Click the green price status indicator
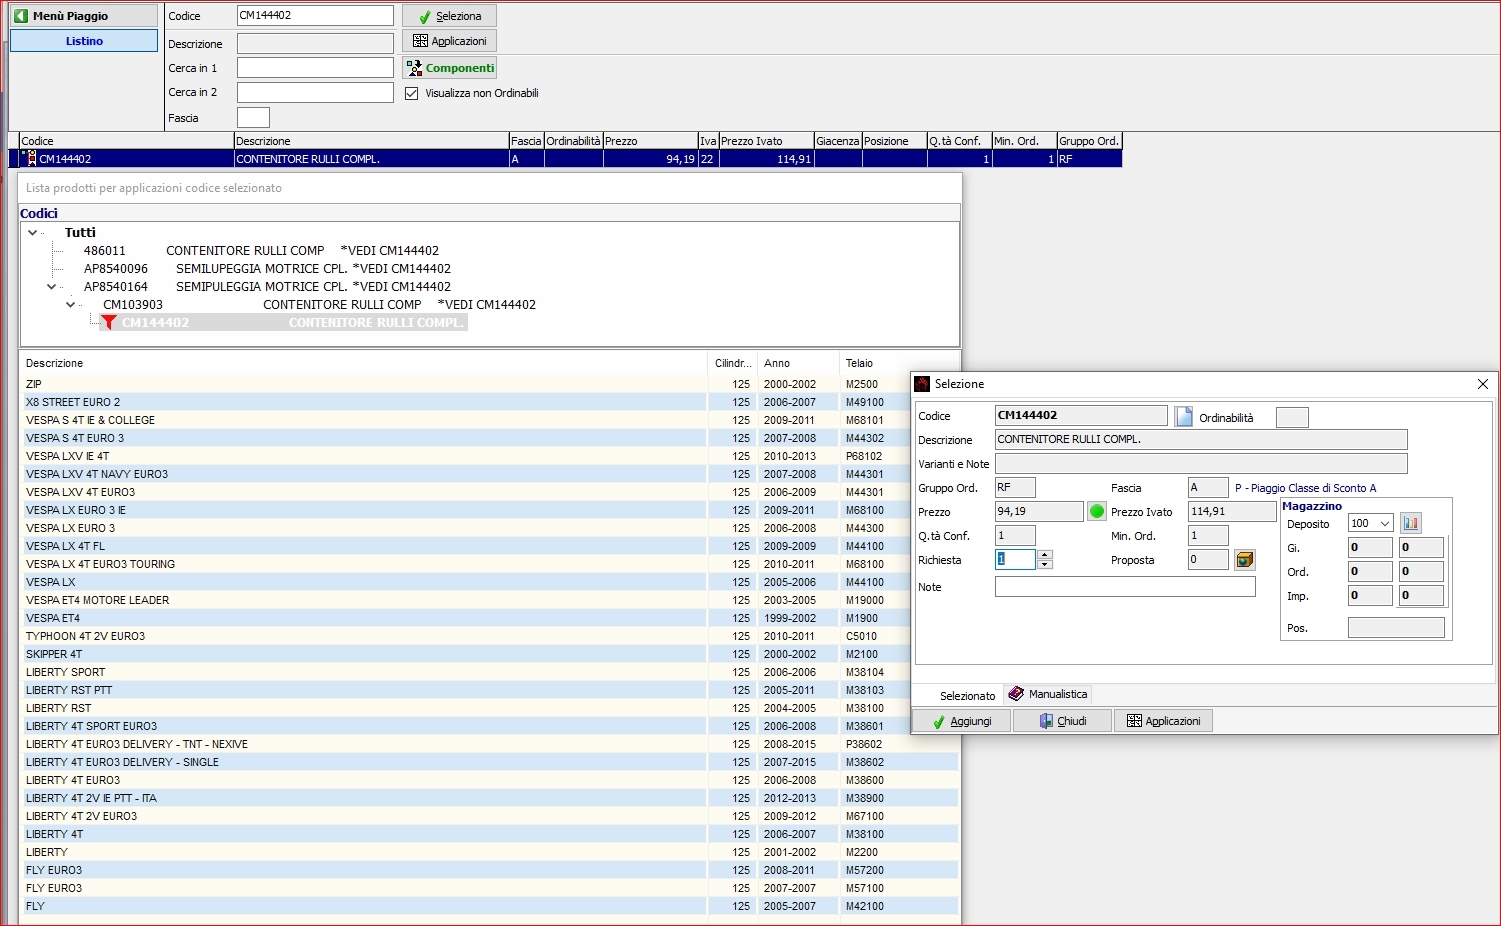 coord(1097,512)
